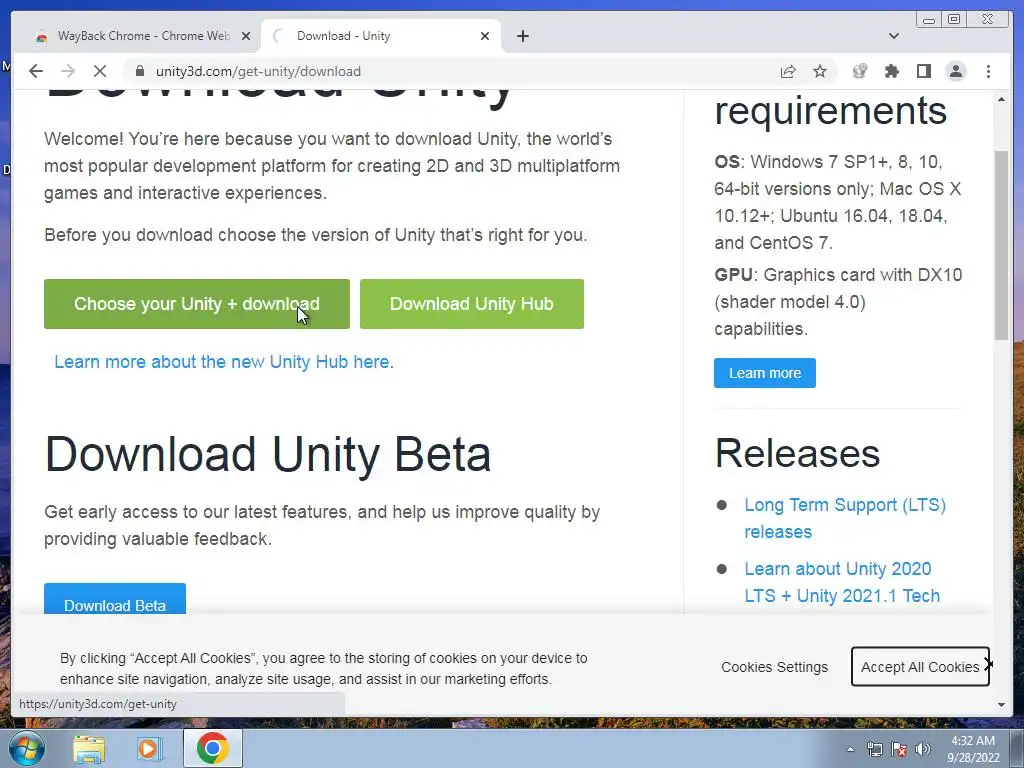This screenshot has height=768, width=1024.
Task: Click the Download Beta button
Action: click(115, 599)
